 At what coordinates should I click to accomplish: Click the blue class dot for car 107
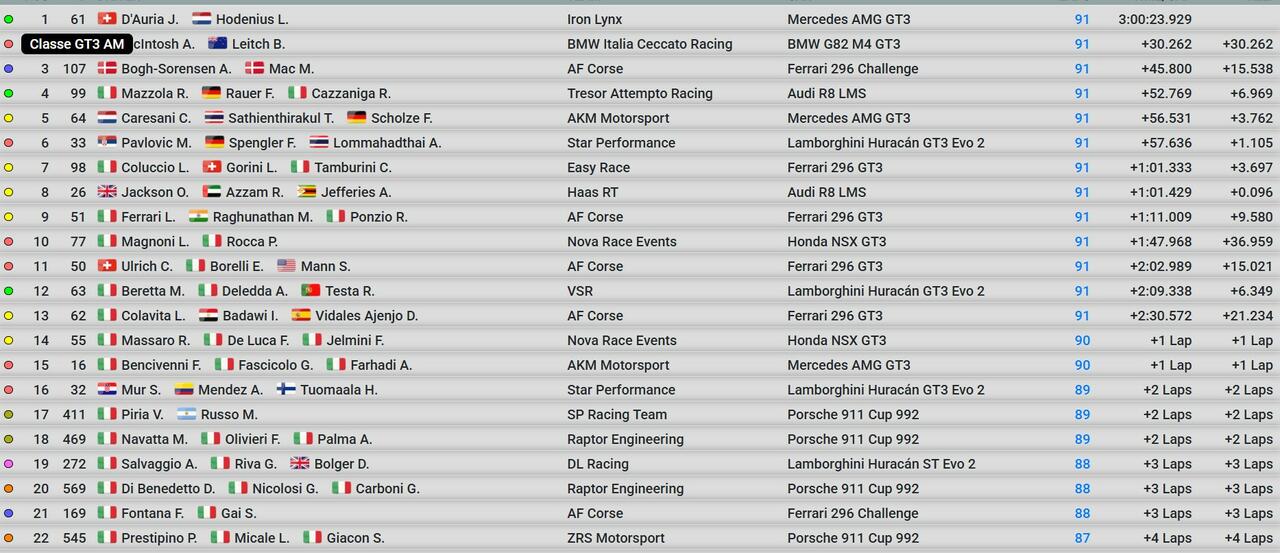click(x=9, y=69)
